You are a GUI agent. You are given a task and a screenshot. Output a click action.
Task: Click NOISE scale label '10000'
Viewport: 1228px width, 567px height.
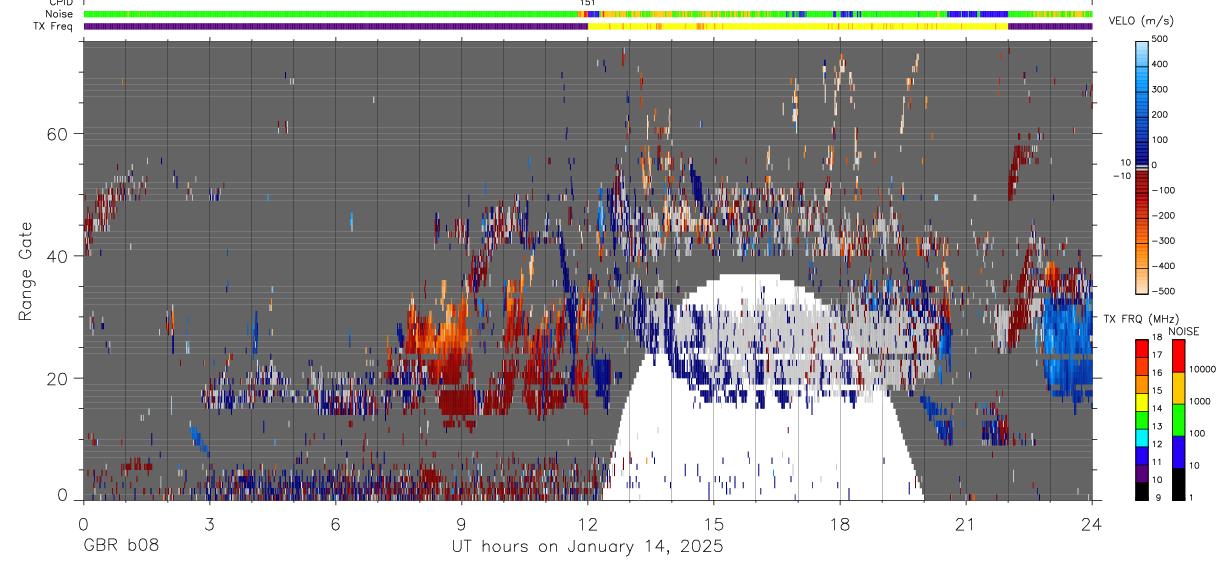(x=1202, y=371)
